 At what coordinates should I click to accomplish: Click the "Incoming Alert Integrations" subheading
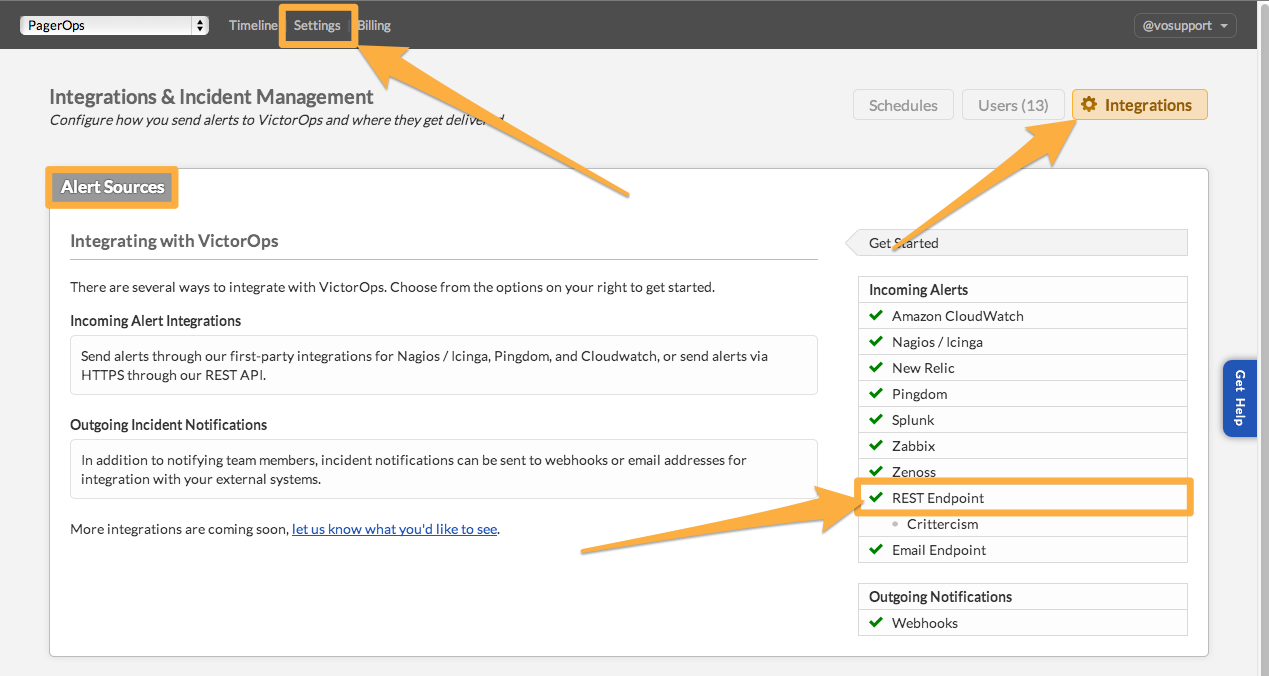155,321
